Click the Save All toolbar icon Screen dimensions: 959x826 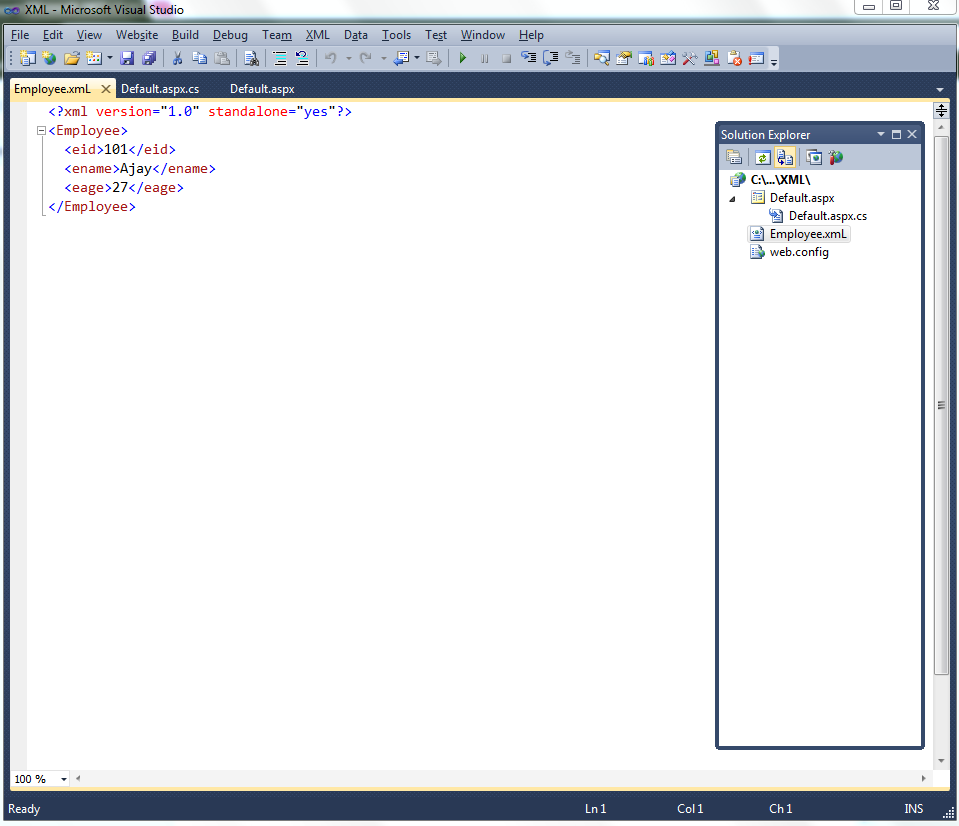tap(148, 57)
